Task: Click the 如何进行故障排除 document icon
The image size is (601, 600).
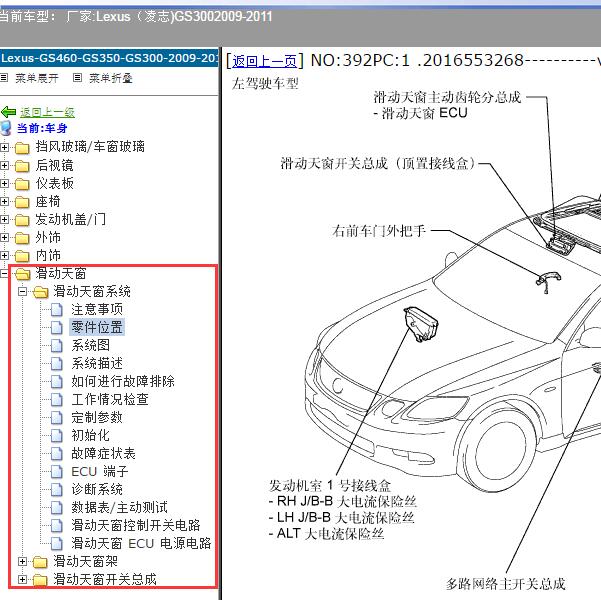Action: coord(57,381)
